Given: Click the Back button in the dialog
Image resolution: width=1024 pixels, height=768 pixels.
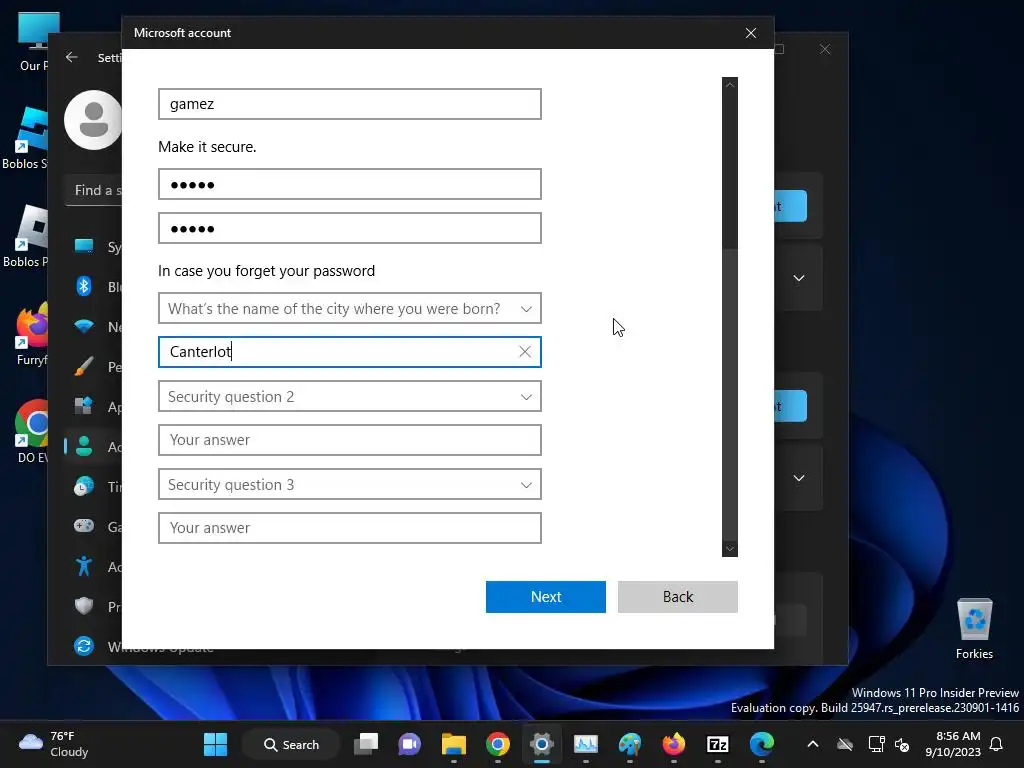Looking at the screenshot, I should (x=677, y=596).
